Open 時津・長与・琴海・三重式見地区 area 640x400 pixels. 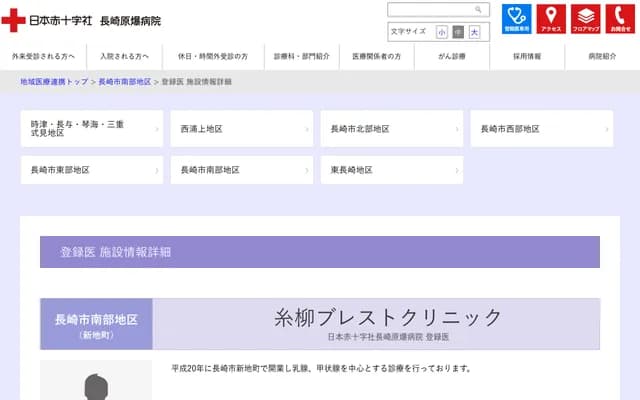pyautogui.click(x=91, y=129)
